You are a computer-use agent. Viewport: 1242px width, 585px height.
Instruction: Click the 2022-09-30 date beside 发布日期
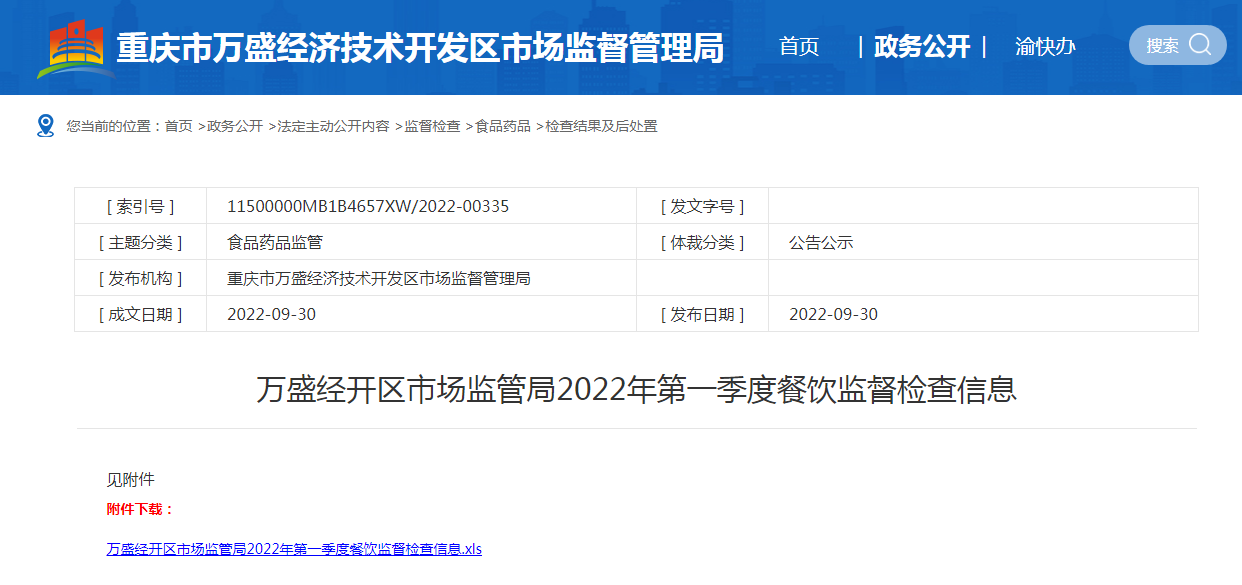(x=833, y=314)
